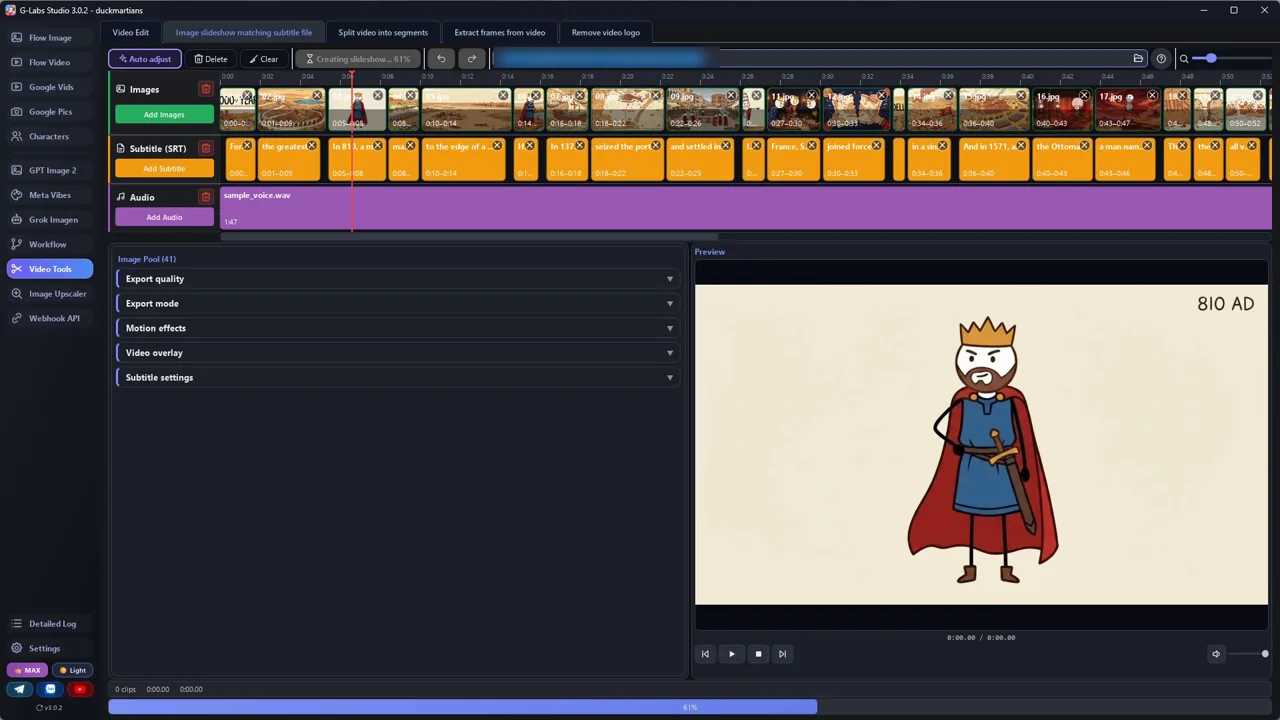Skip preview to next clip

(783, 654)
